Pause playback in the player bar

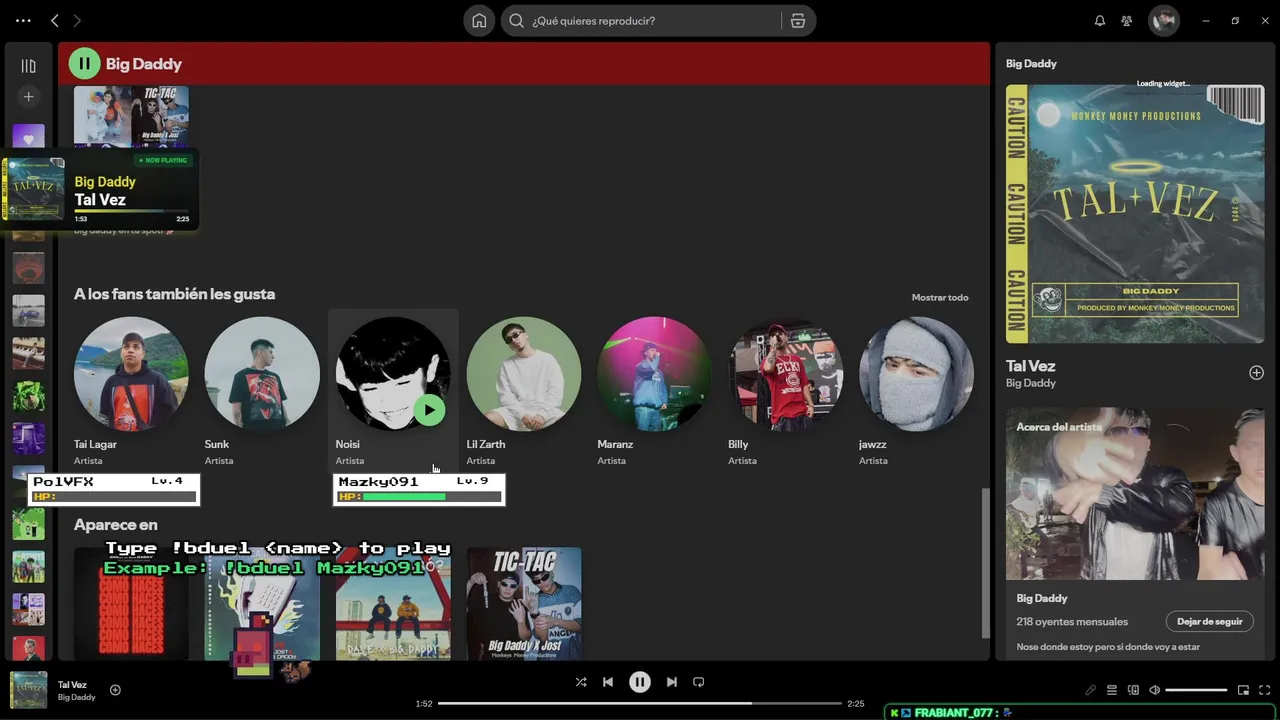coord(640,682)
